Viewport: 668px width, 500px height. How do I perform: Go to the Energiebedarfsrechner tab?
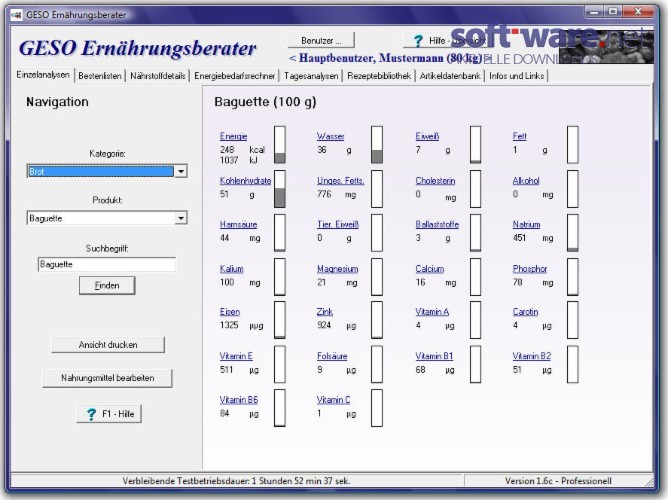[x=234, y=76]
